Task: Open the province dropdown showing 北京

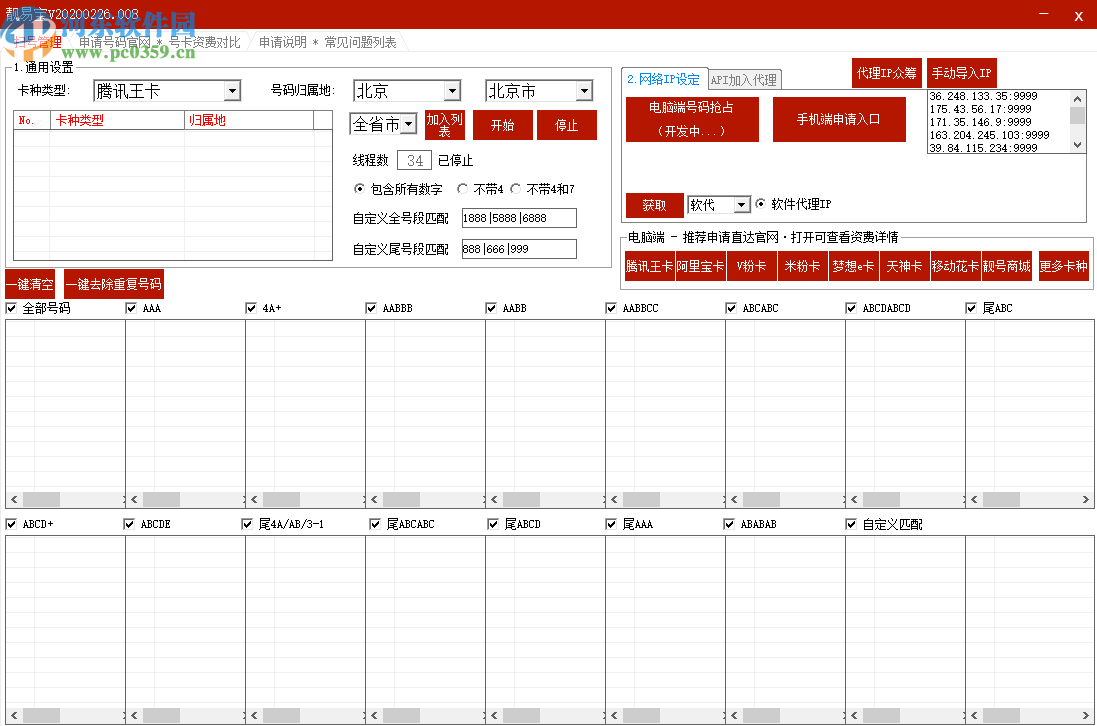Action: [451, 91]
